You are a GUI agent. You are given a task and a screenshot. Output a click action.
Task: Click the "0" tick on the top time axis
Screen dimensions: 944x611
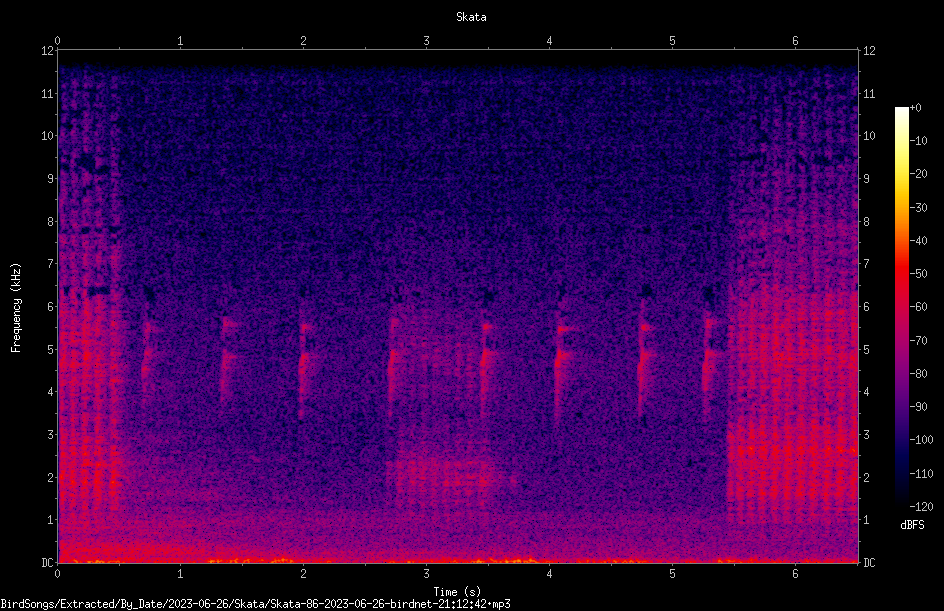pyautogui.click(x=57, y=41)
